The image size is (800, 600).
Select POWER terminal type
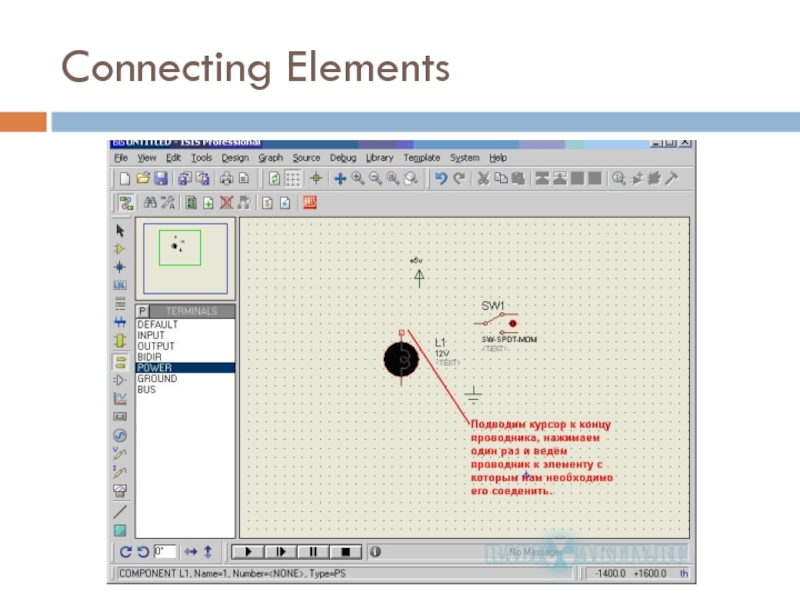point(185,368)
